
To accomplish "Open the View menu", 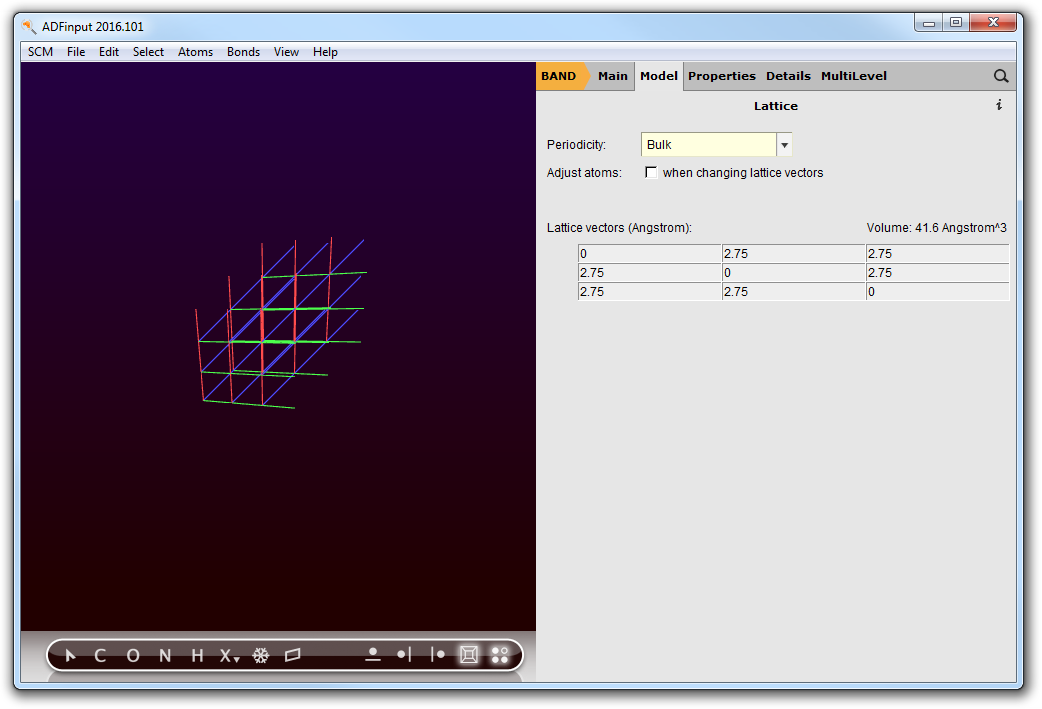I will pos(286,52).
